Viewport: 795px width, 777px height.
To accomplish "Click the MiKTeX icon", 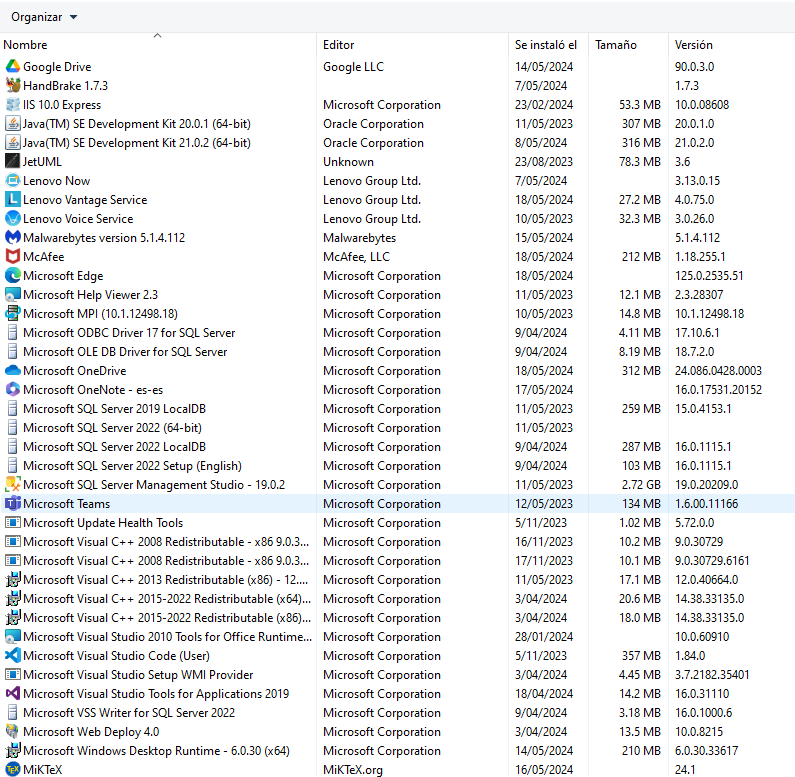I will tap(13, 769).
